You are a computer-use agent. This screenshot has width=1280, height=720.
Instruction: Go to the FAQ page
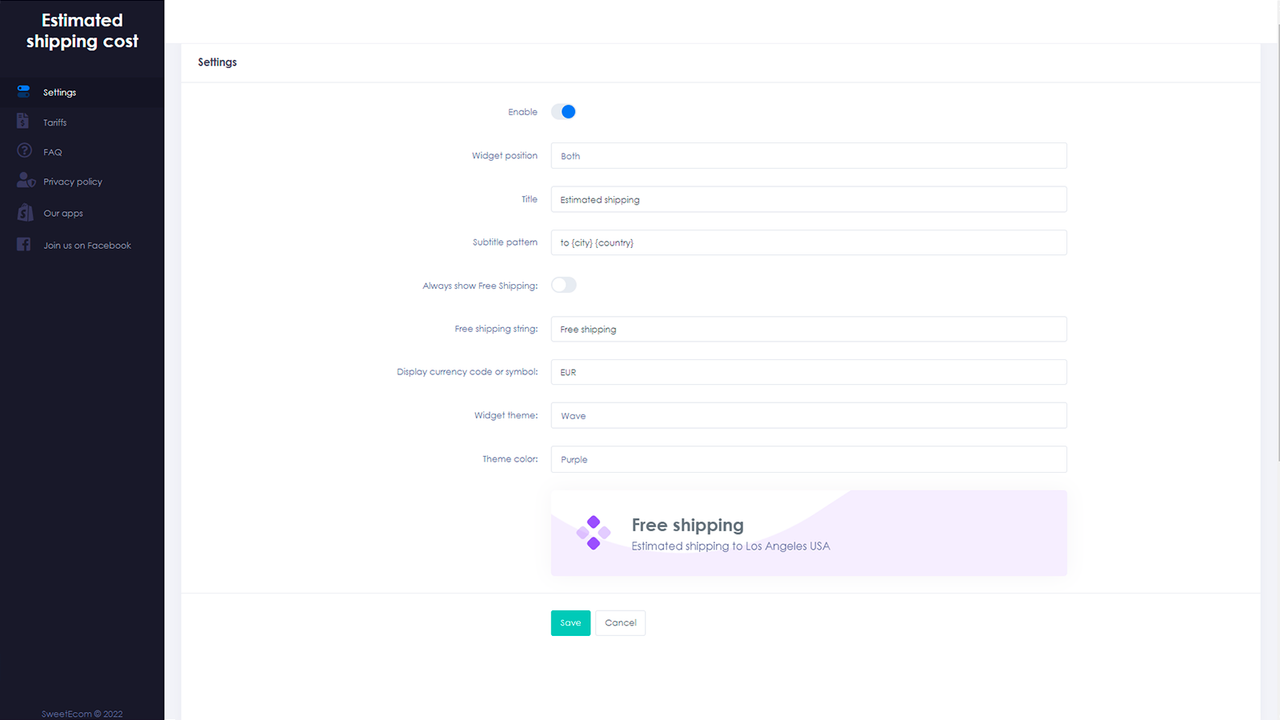point(50,151)
